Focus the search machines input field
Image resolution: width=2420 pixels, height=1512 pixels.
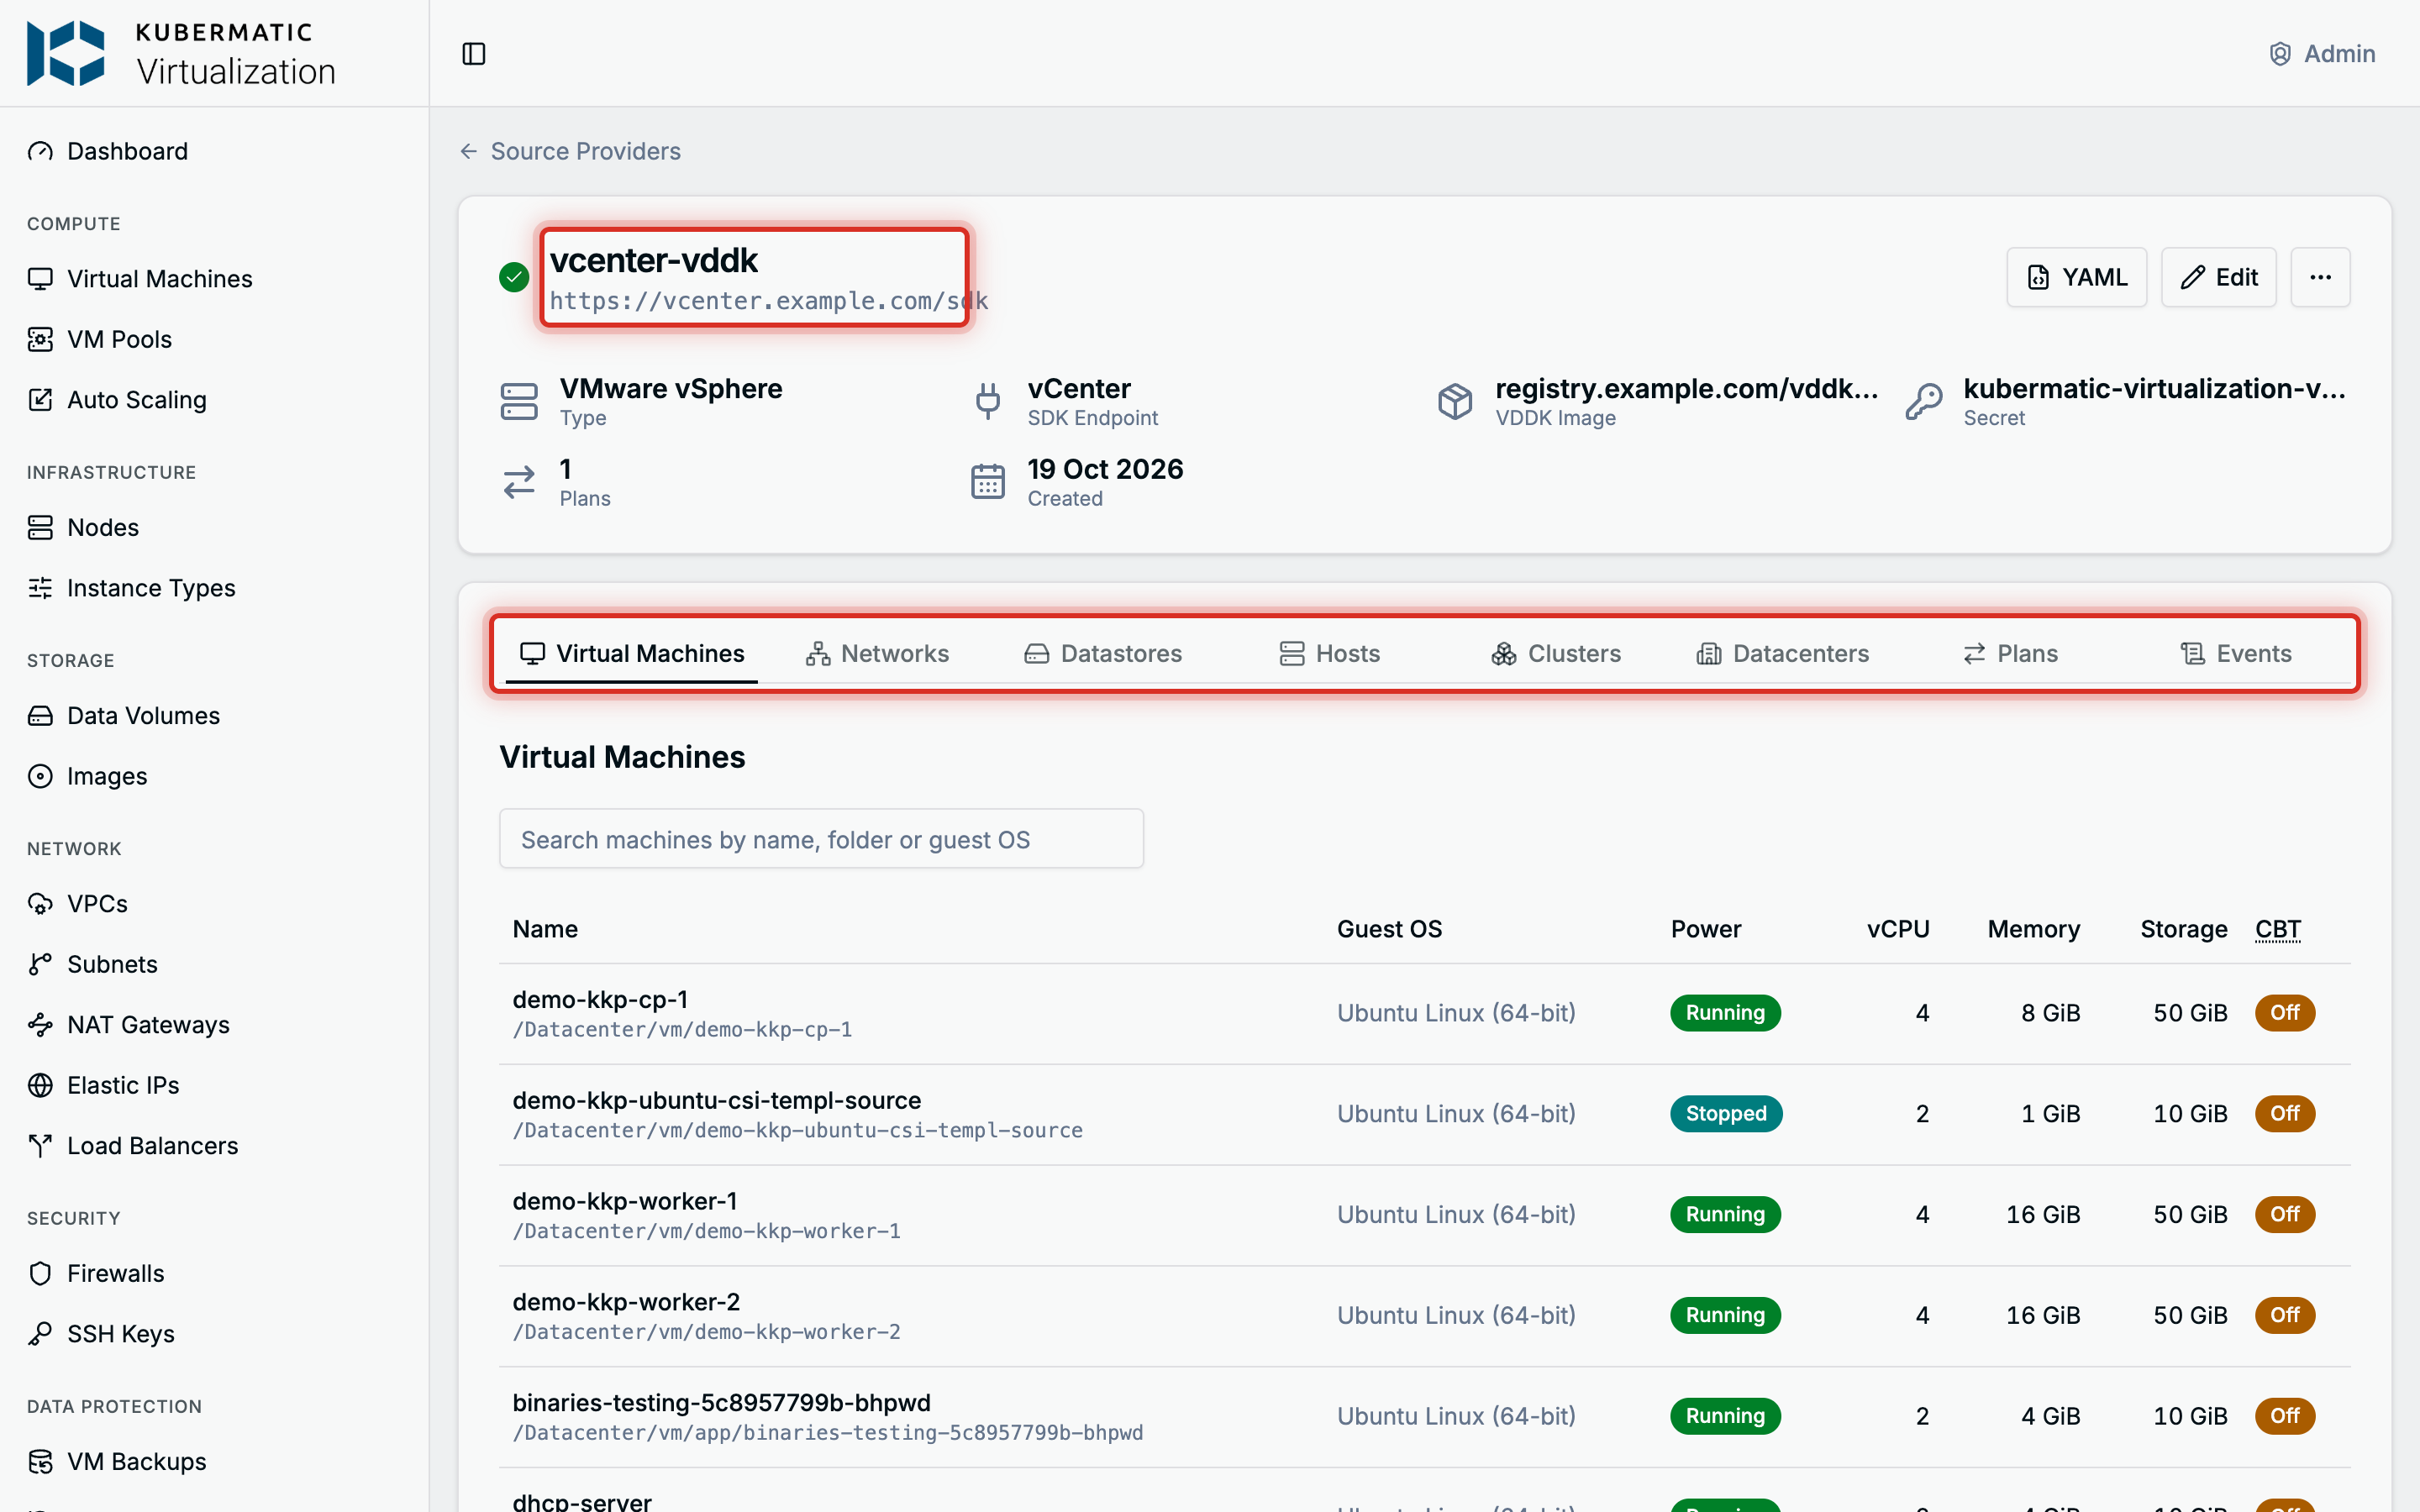821,839
